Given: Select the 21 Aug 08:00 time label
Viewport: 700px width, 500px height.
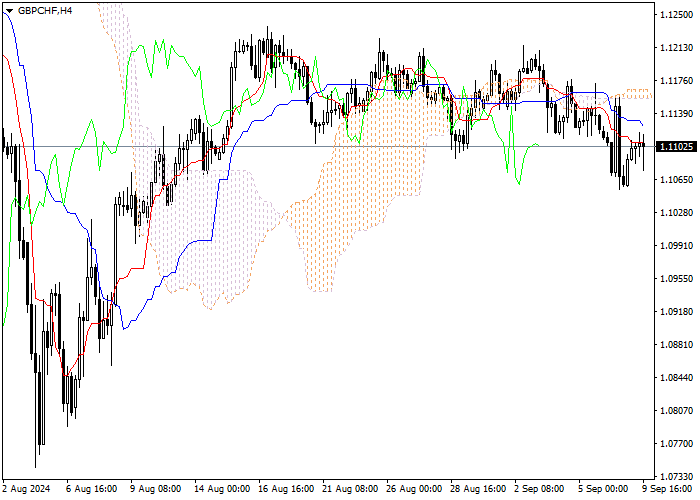Looking at the screenshot, I should pyautogui.click(x=350, y=489).
